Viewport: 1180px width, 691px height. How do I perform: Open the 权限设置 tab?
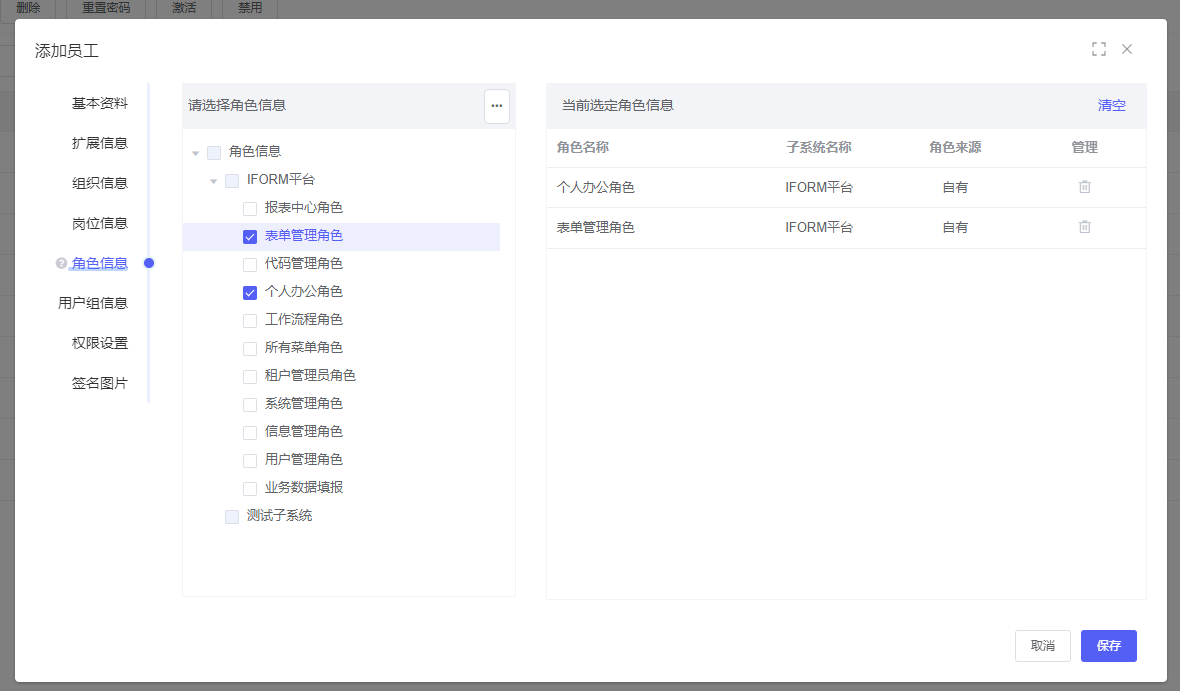click(100, 343)
